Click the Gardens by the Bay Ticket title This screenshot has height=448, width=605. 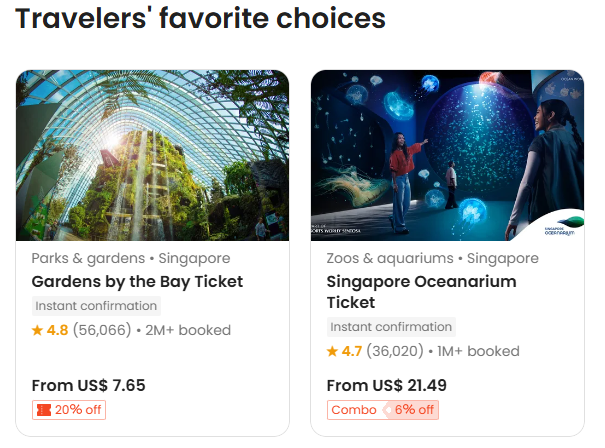pos(137,281)
